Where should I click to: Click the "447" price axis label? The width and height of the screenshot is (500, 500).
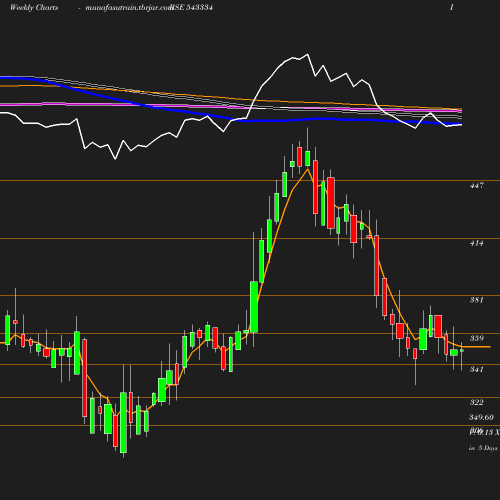[x=477, y=185]
